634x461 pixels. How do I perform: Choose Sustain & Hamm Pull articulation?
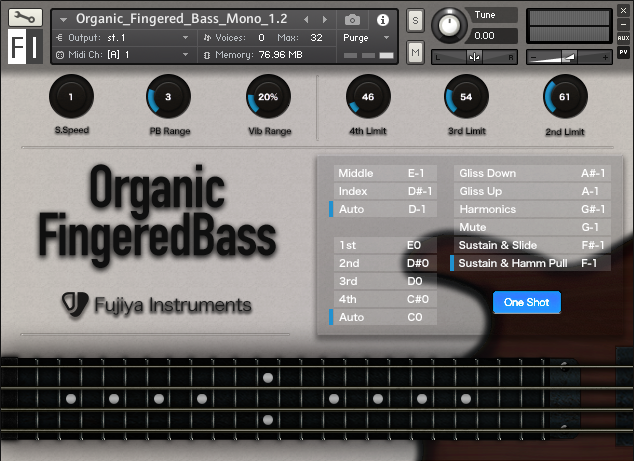530,263
